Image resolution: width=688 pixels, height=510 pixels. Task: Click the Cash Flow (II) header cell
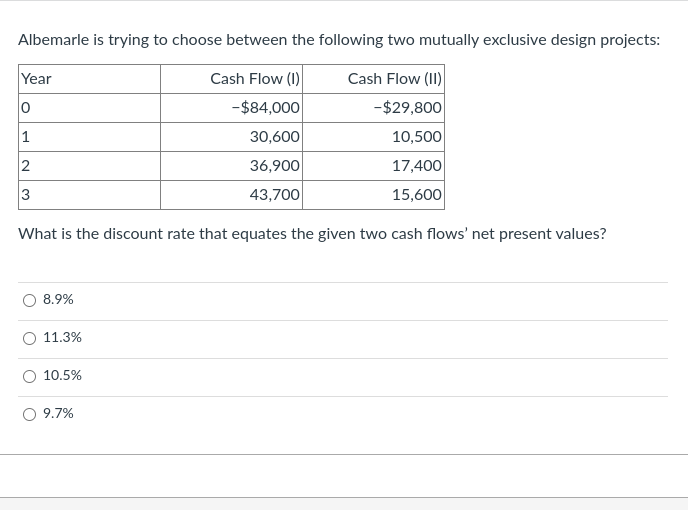coord(373,79)
